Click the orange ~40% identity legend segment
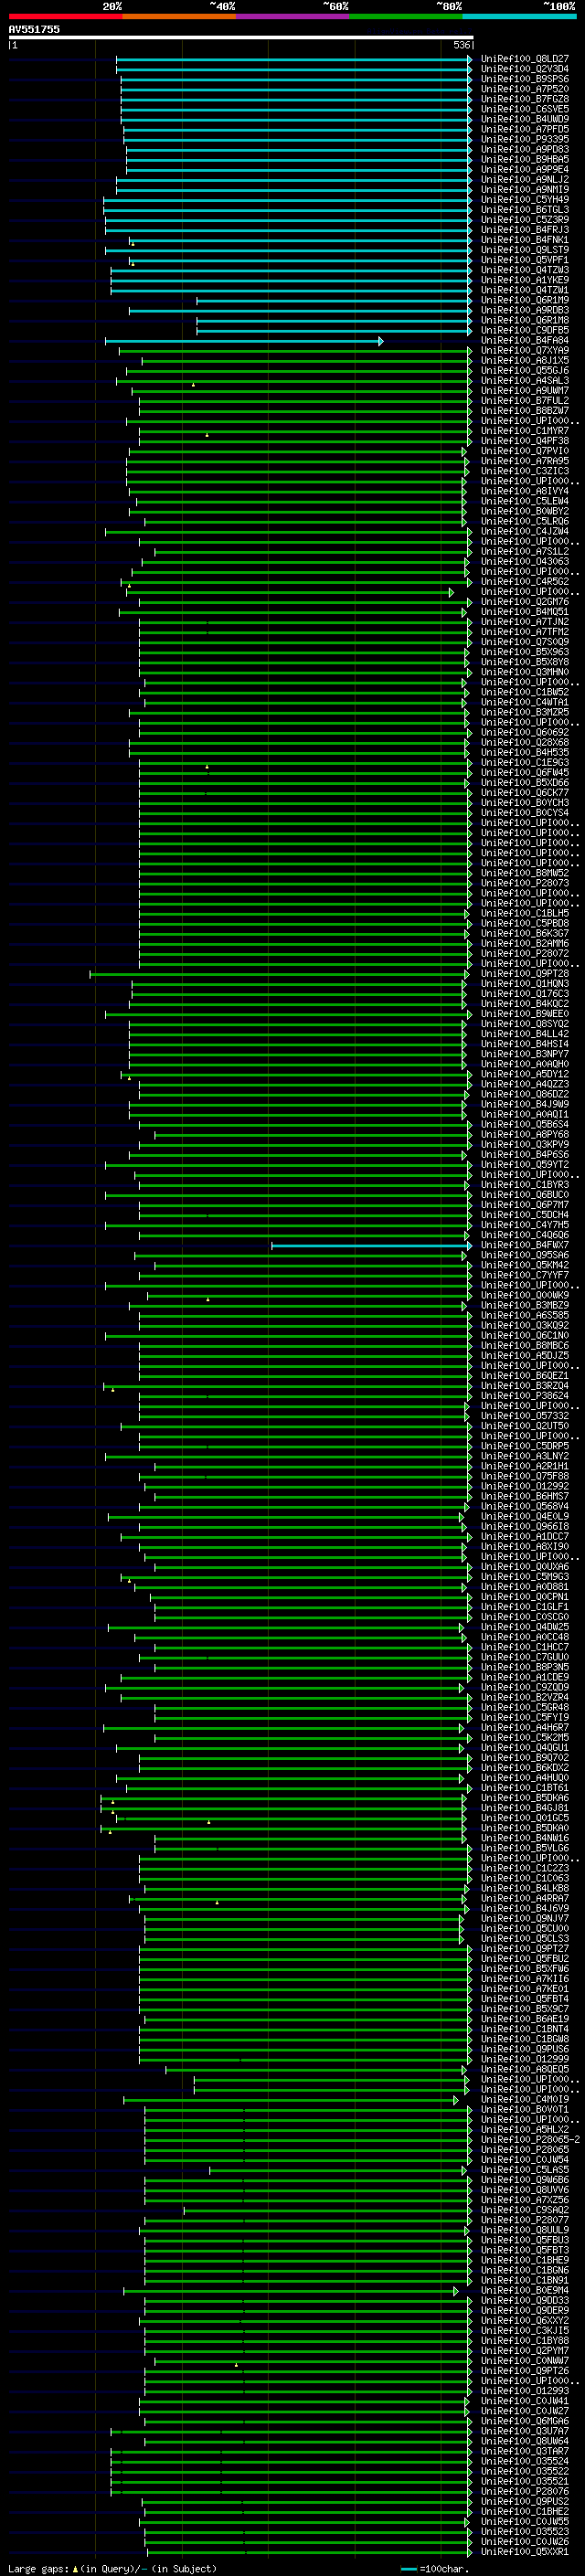585x2576 pixels. coord(179,16)
